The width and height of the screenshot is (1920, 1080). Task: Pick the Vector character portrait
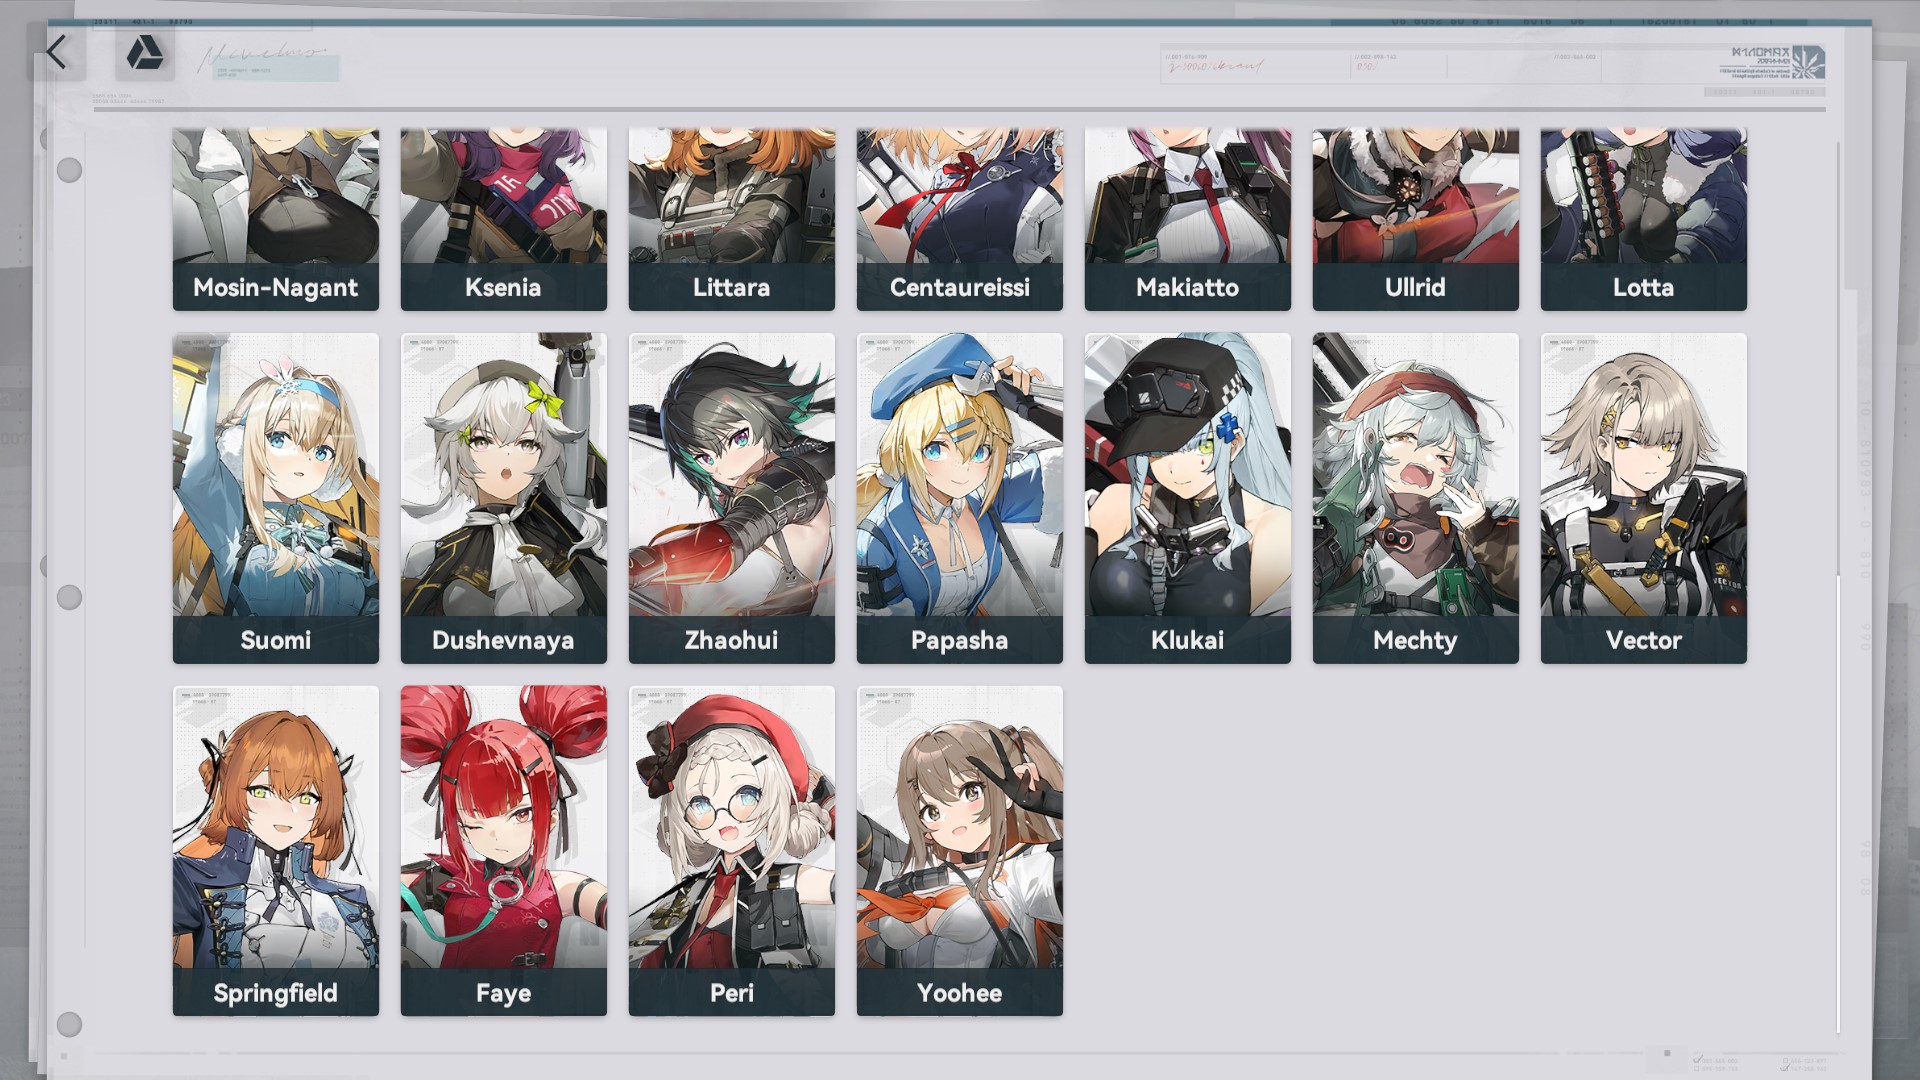(1644, 498)
